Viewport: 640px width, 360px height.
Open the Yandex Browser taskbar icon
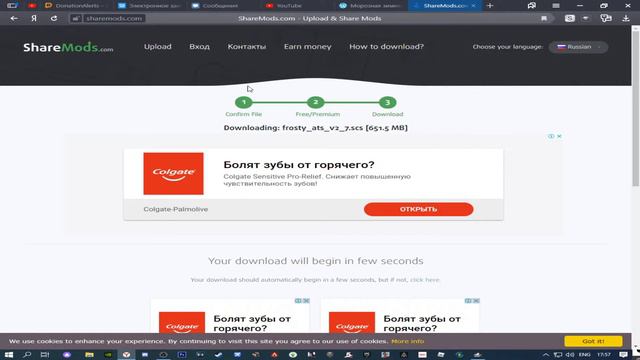pos(127,355)
